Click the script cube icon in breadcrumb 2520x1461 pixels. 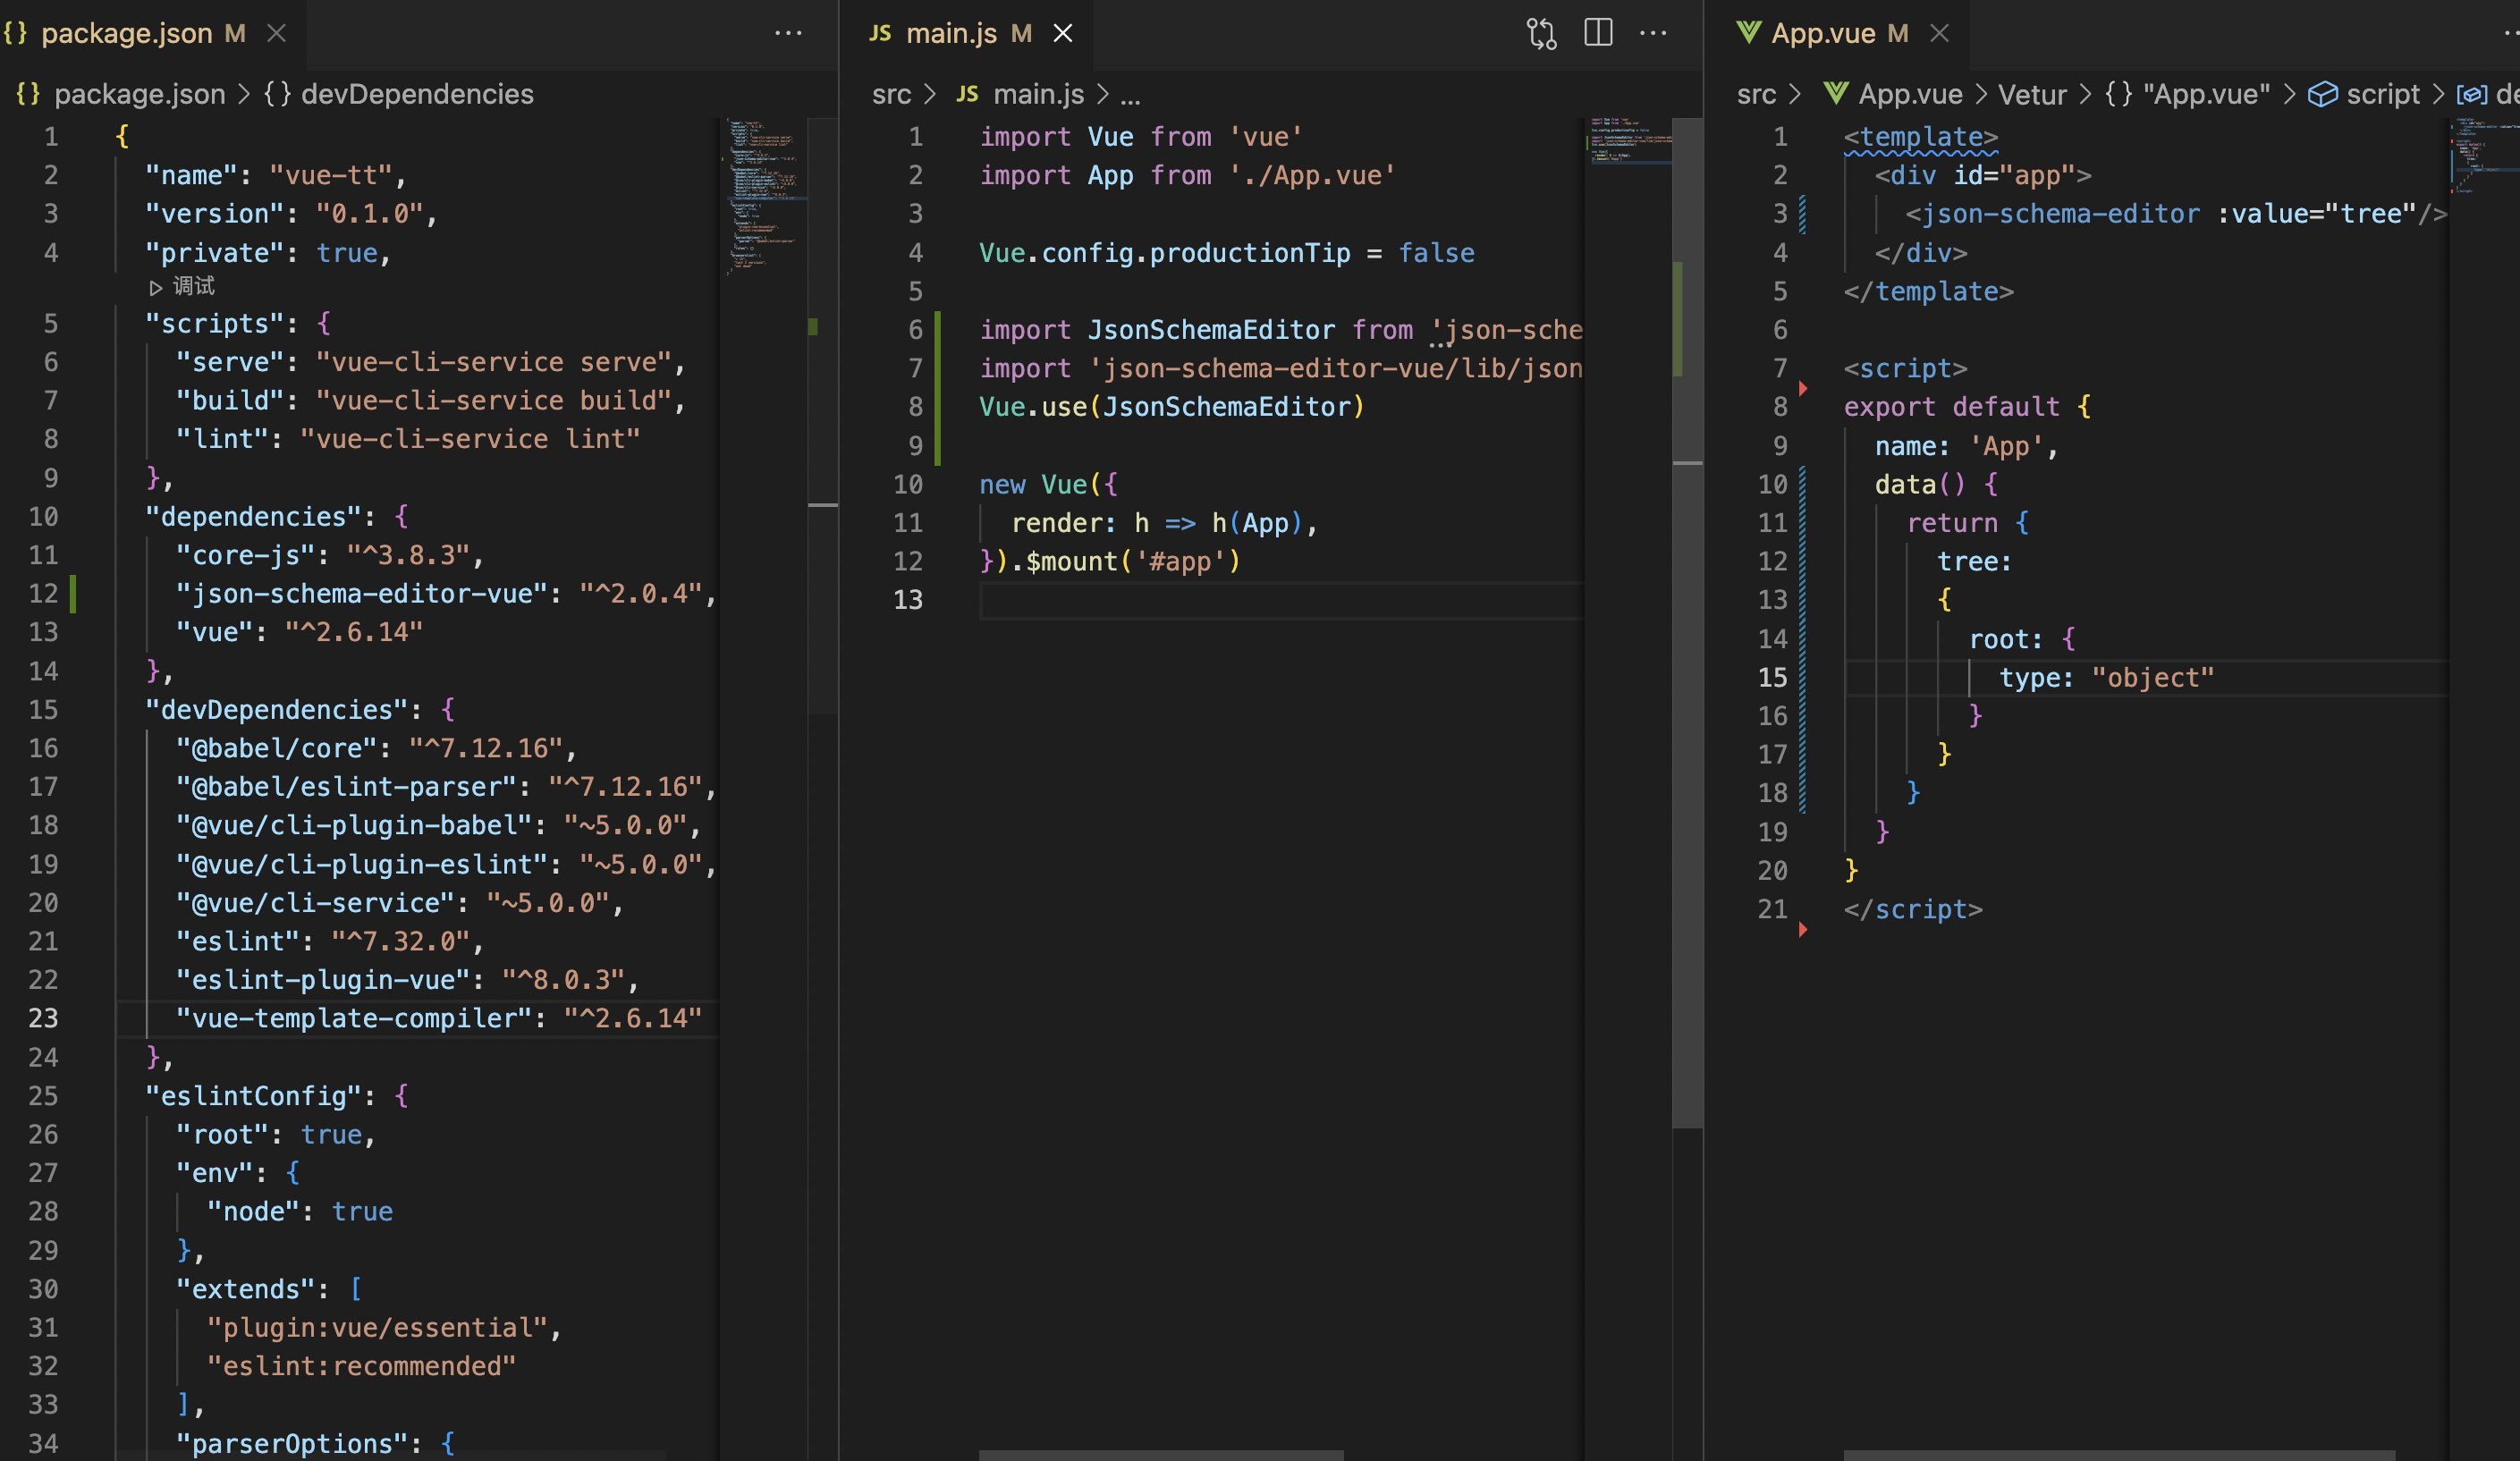pyautogui.click(x=2322, y=94)
